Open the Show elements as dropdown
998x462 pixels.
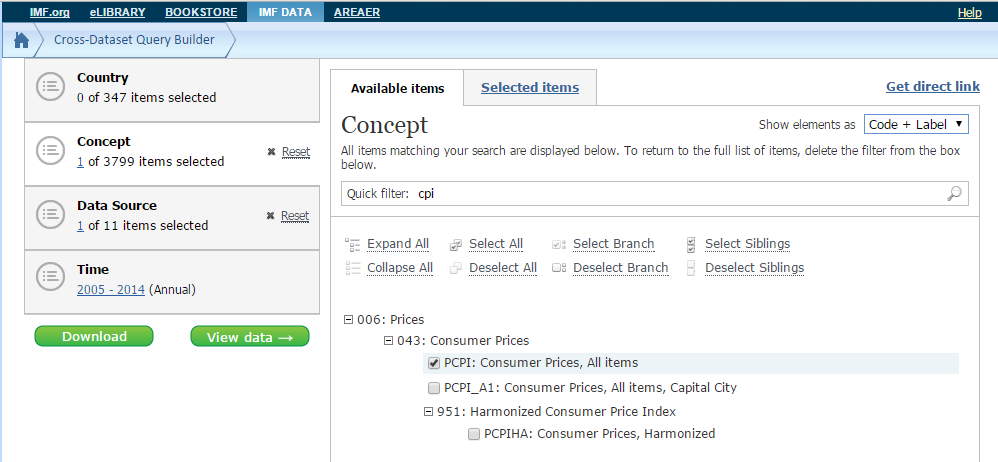(916, 124)
